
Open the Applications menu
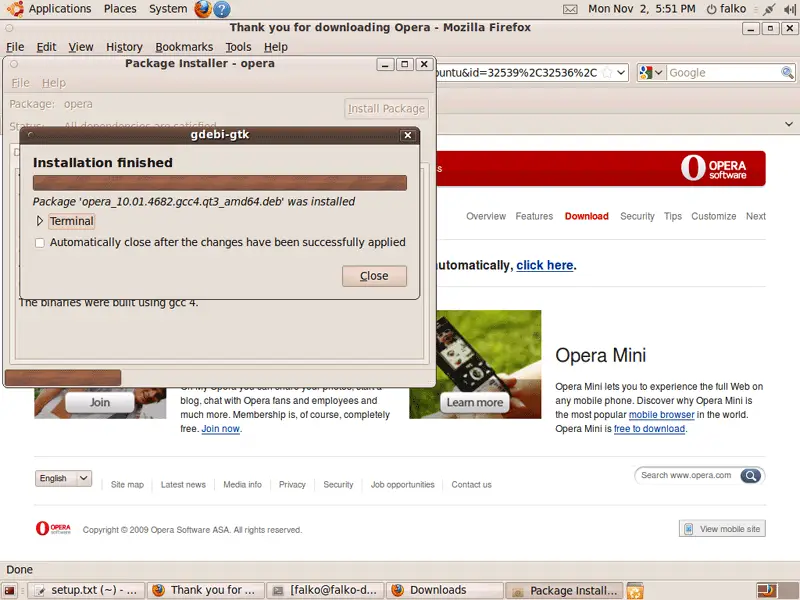[x=60, y=9]
